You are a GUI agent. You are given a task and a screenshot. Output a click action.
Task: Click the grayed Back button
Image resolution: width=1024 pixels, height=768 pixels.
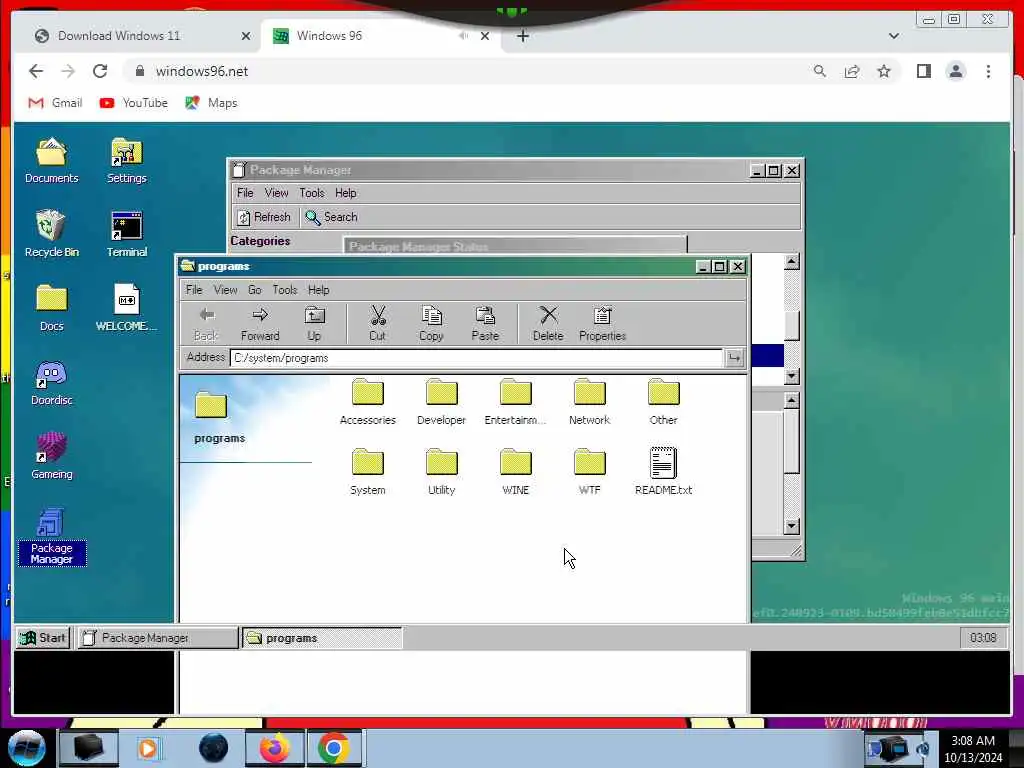pos(206,325)
